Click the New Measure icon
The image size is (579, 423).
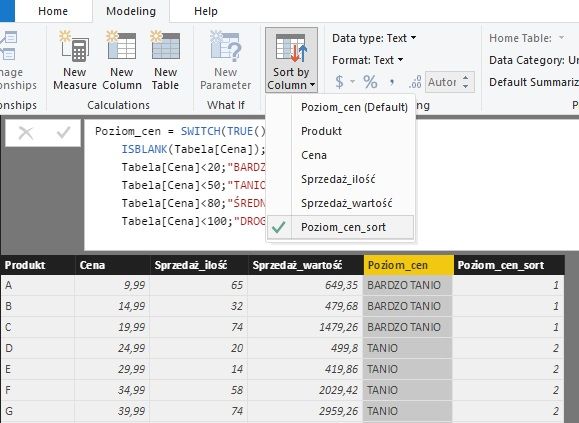pos(75,46)
